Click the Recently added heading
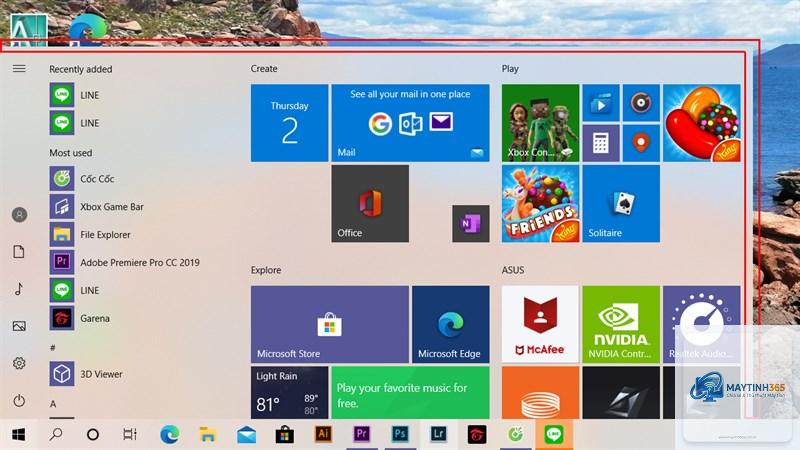800x450 pixels. [81, 69]
